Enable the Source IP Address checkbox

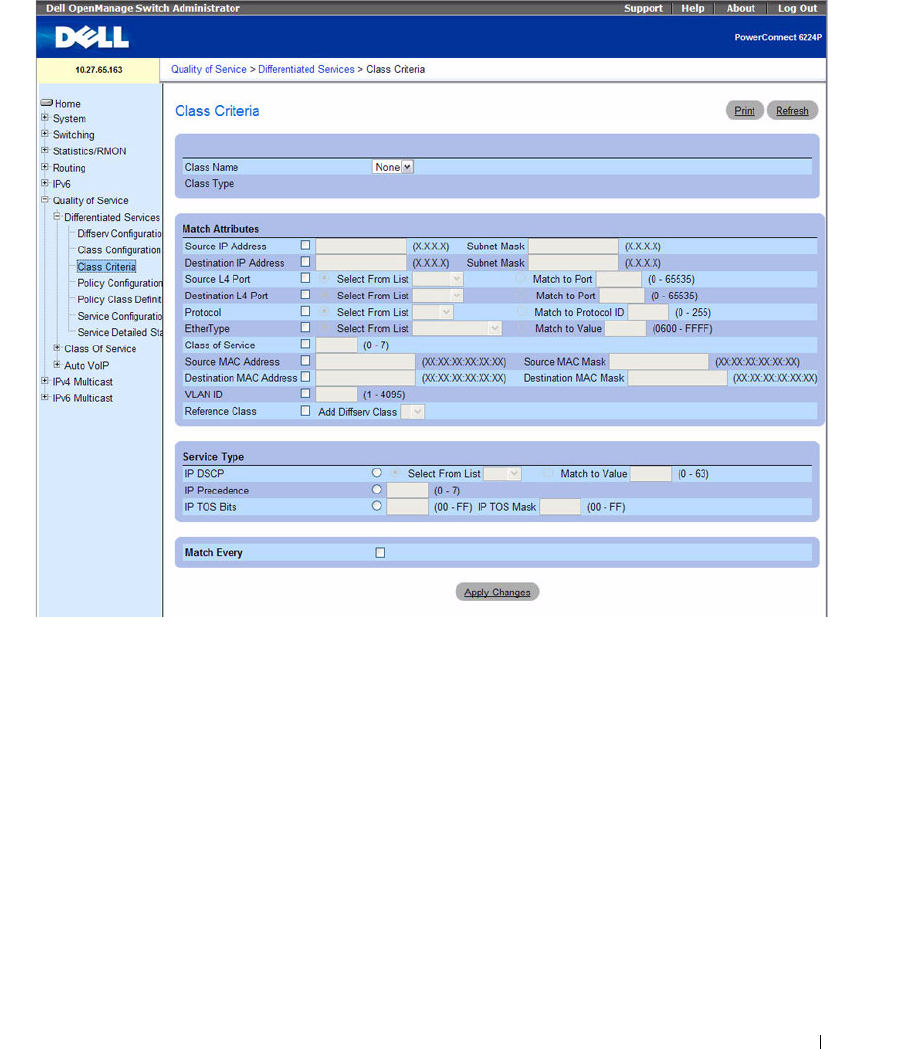tap(305, 246)
